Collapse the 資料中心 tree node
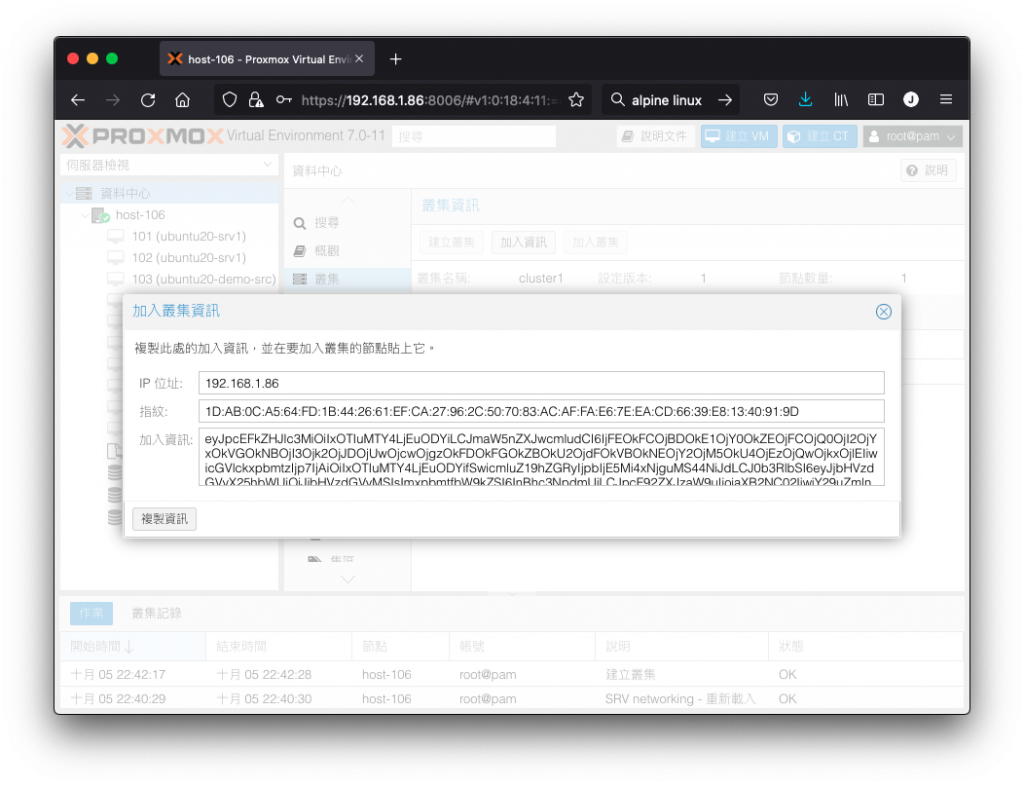1024x786 pixels. tap(69, 193)
